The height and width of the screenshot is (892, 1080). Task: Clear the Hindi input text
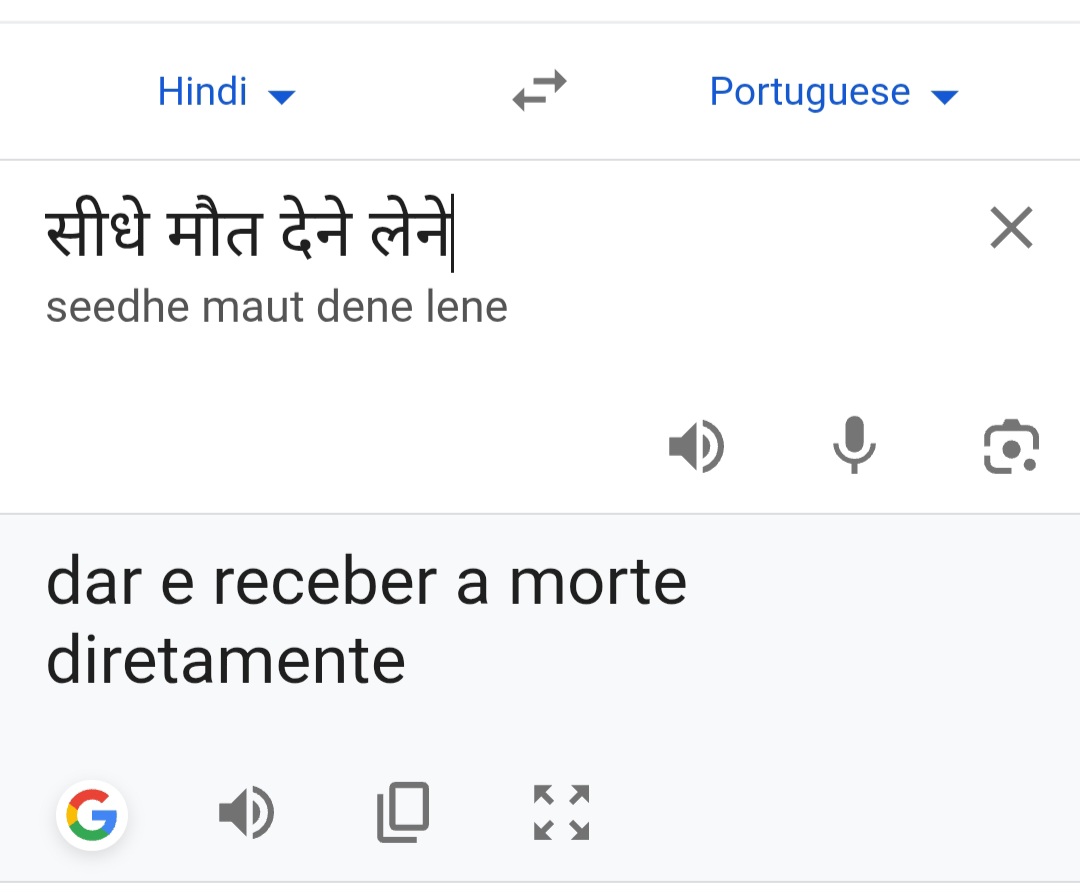1011,229
